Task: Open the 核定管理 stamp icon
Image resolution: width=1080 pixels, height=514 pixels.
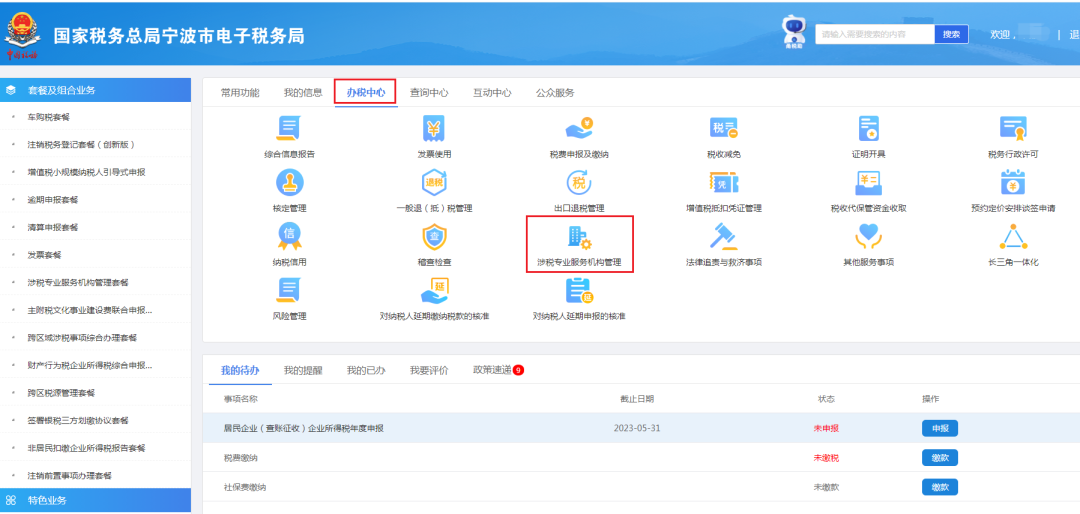Action: [289, 183]
